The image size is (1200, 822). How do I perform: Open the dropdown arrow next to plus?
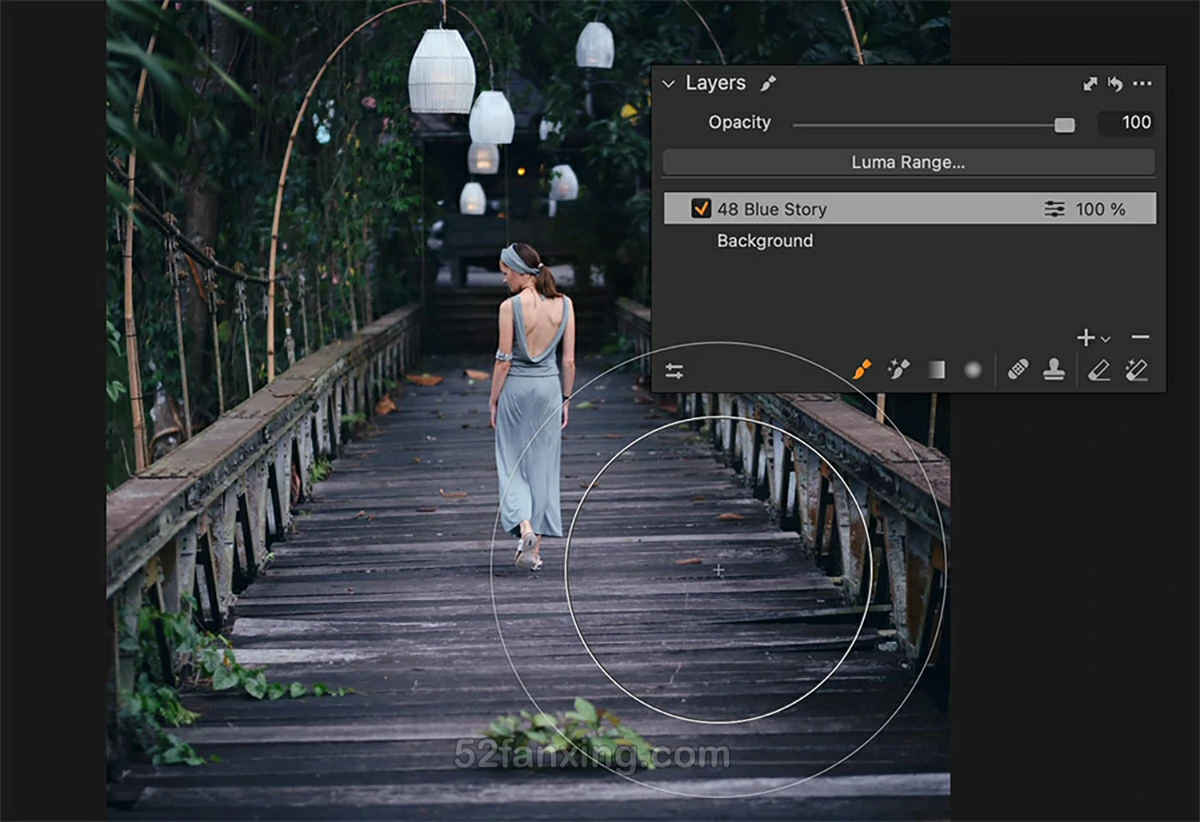click(x=1105, y=340)
